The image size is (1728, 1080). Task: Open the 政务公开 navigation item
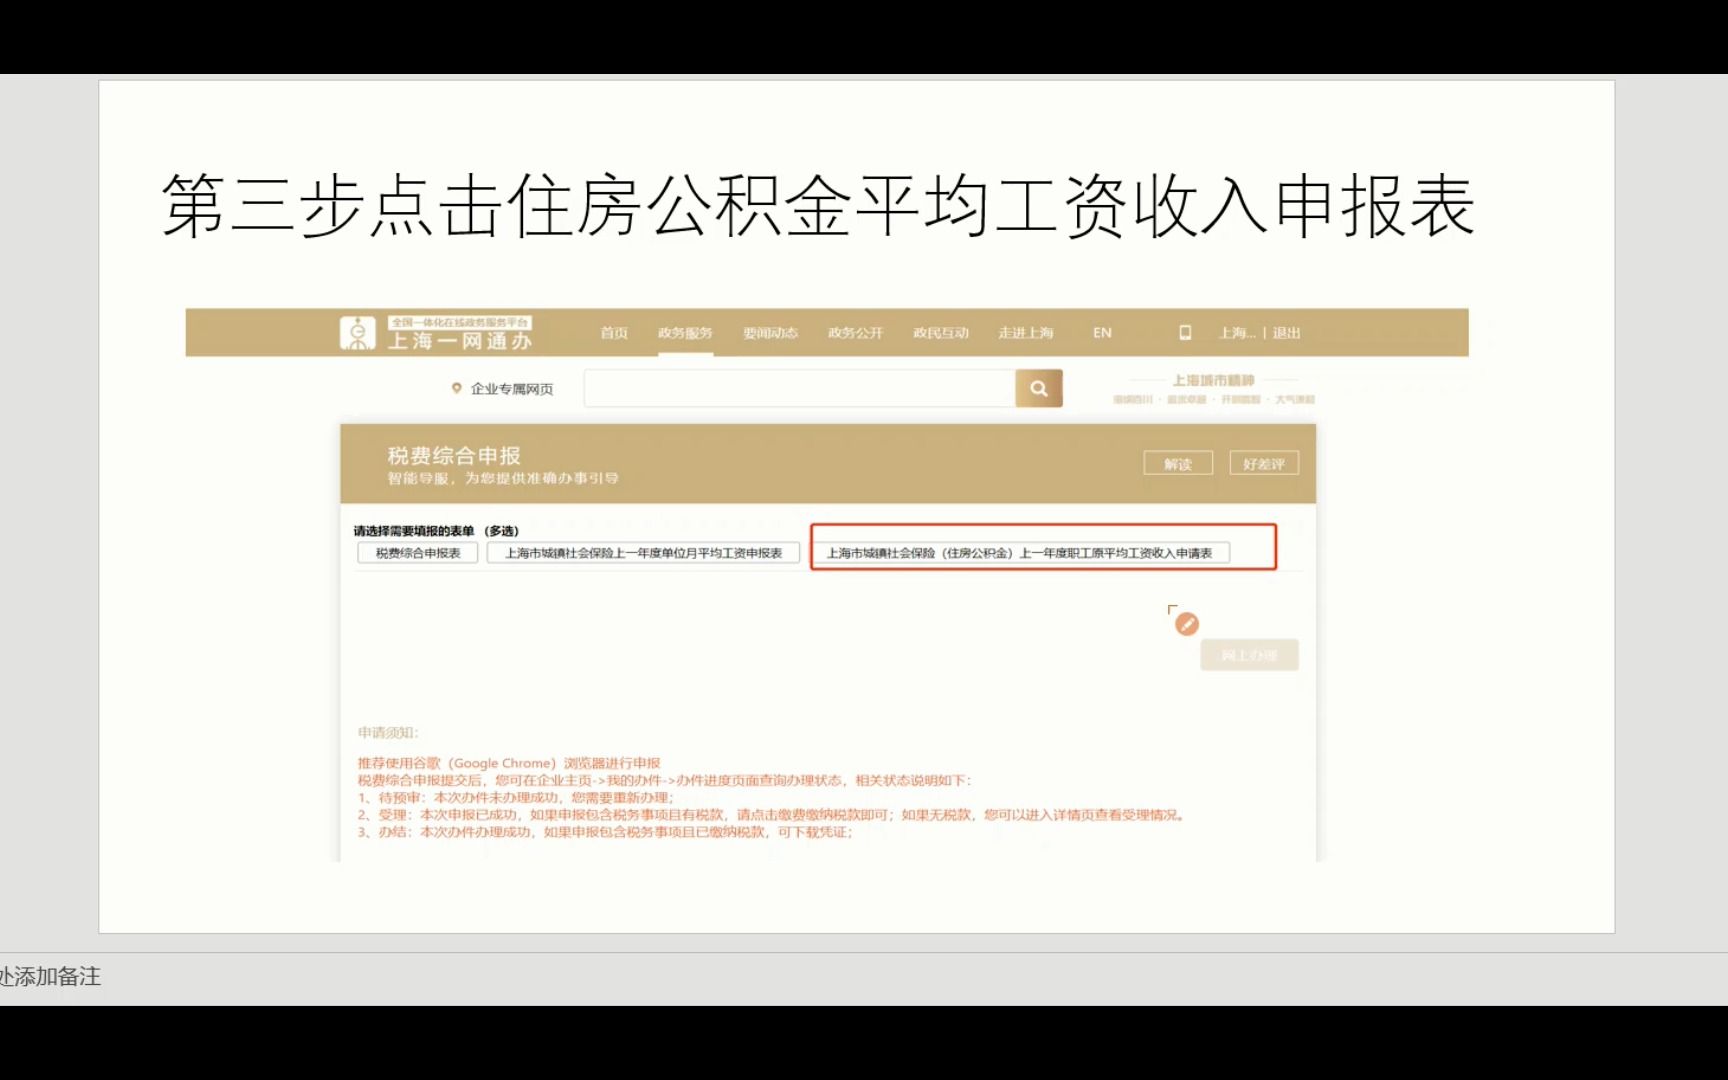point(855,333)
